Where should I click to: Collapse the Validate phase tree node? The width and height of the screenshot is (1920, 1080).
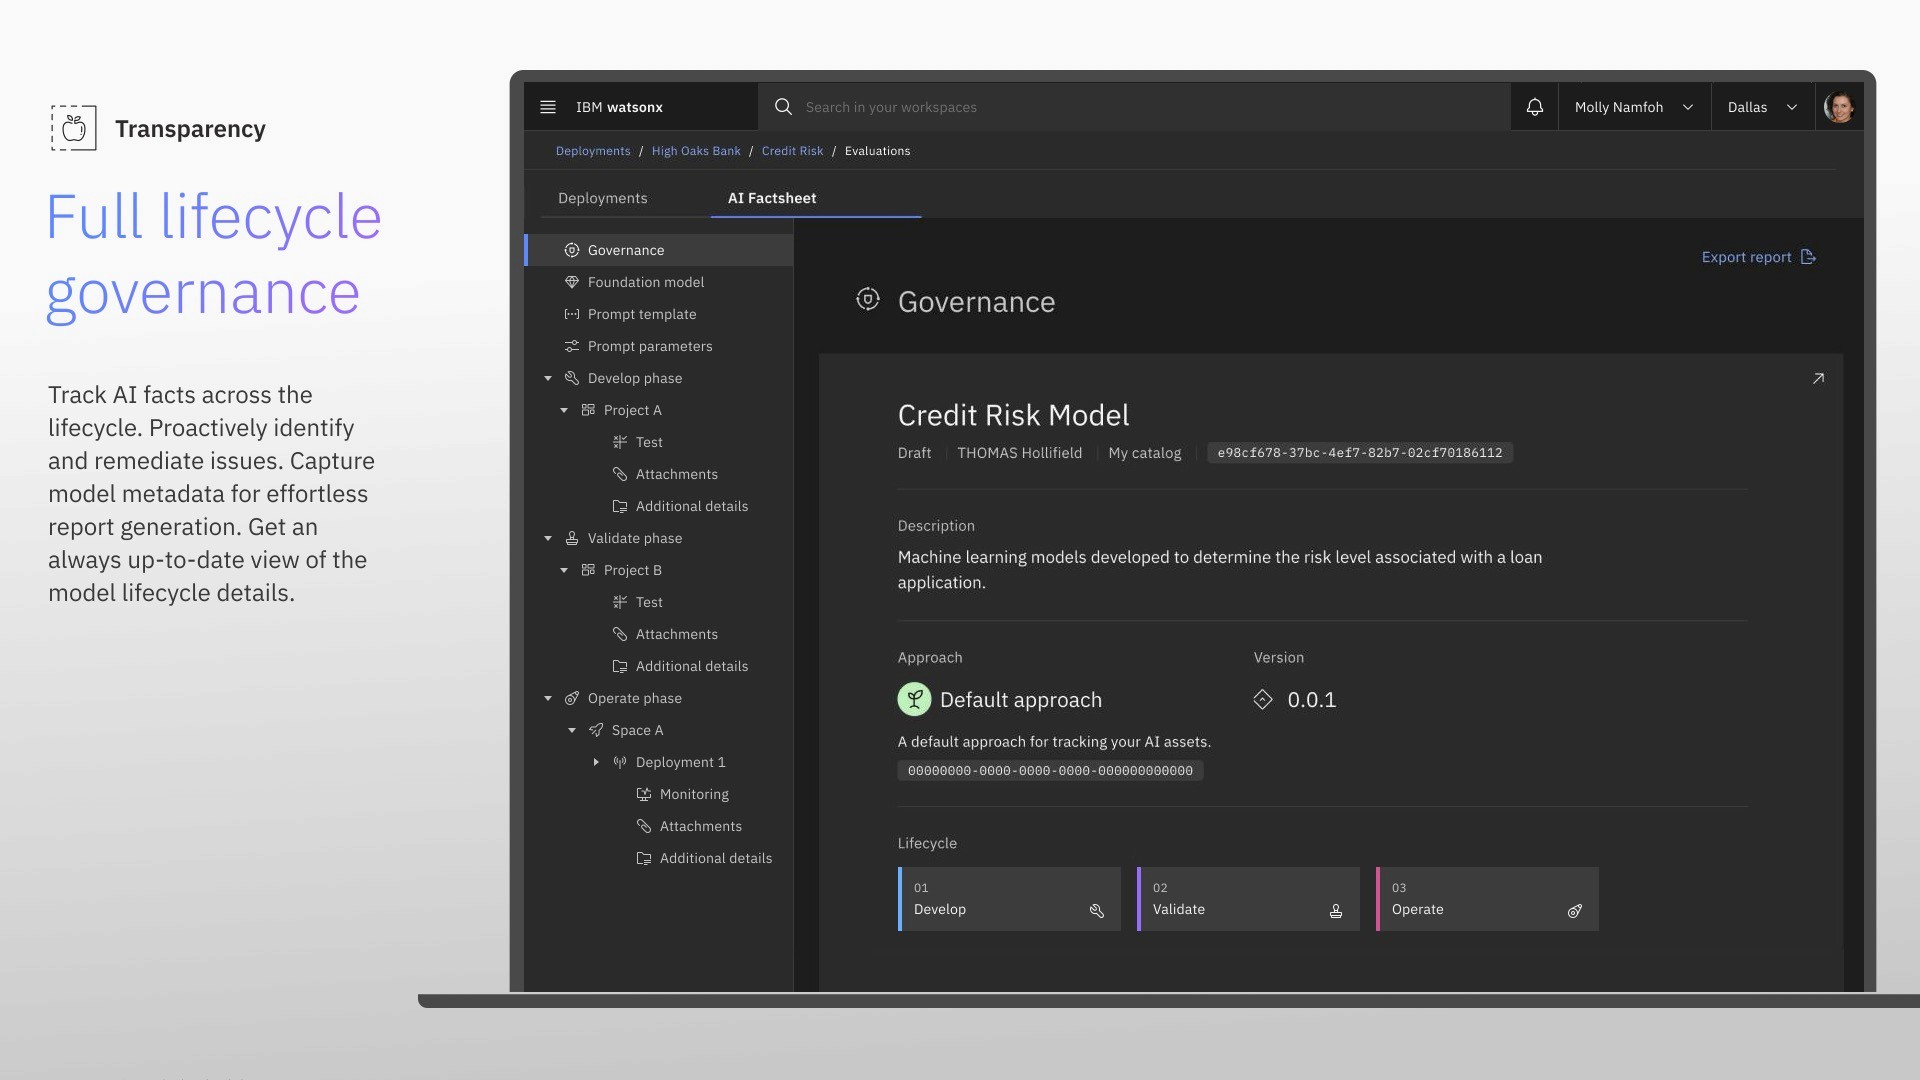pyautogui.click(x=548, y=539)
